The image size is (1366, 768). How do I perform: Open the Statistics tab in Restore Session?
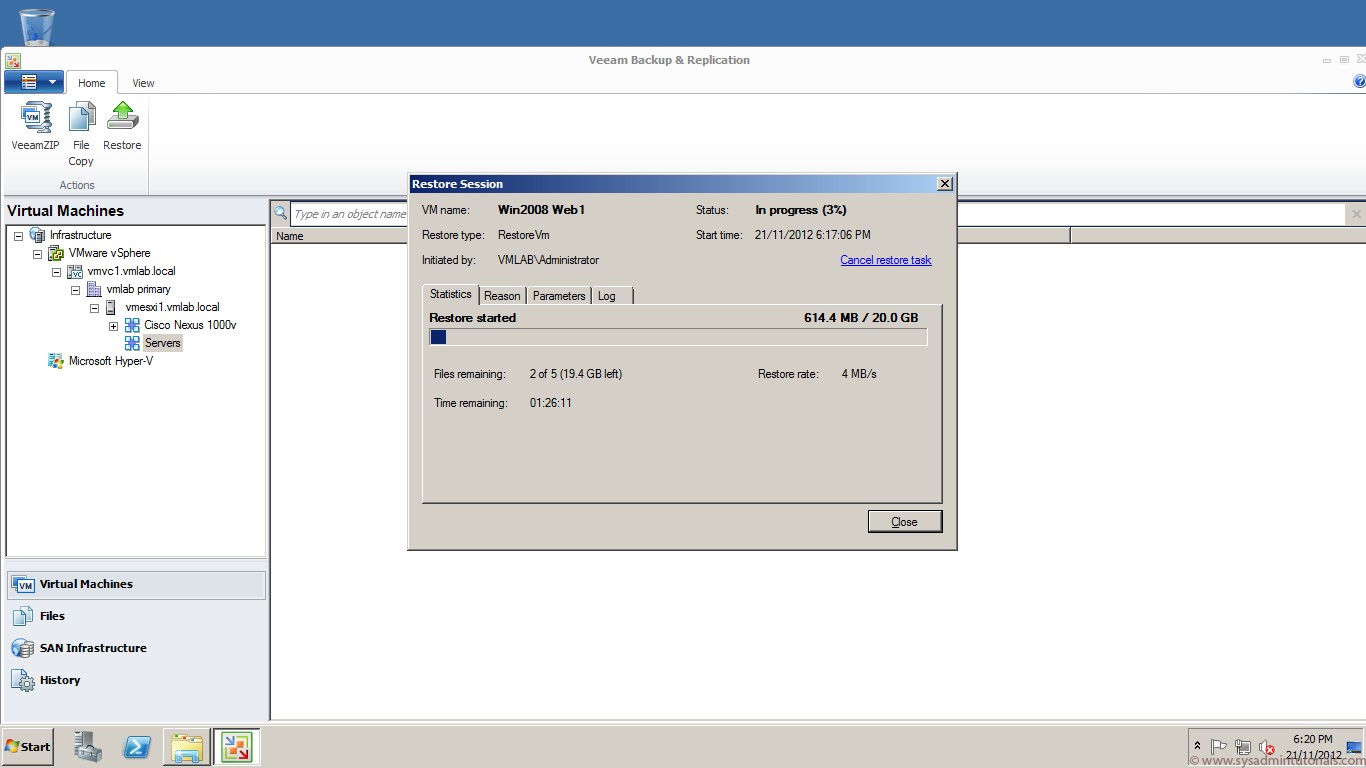point(450,294)
